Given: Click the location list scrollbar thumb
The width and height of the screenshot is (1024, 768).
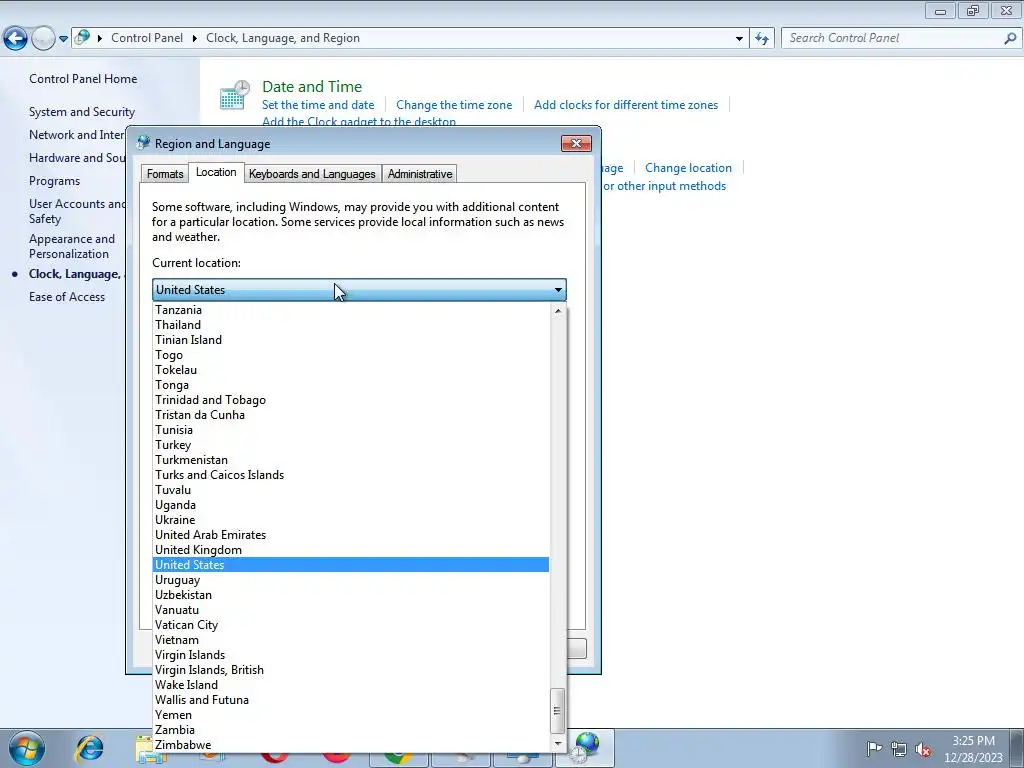Looking at the screenshot, I should (558, 711).
